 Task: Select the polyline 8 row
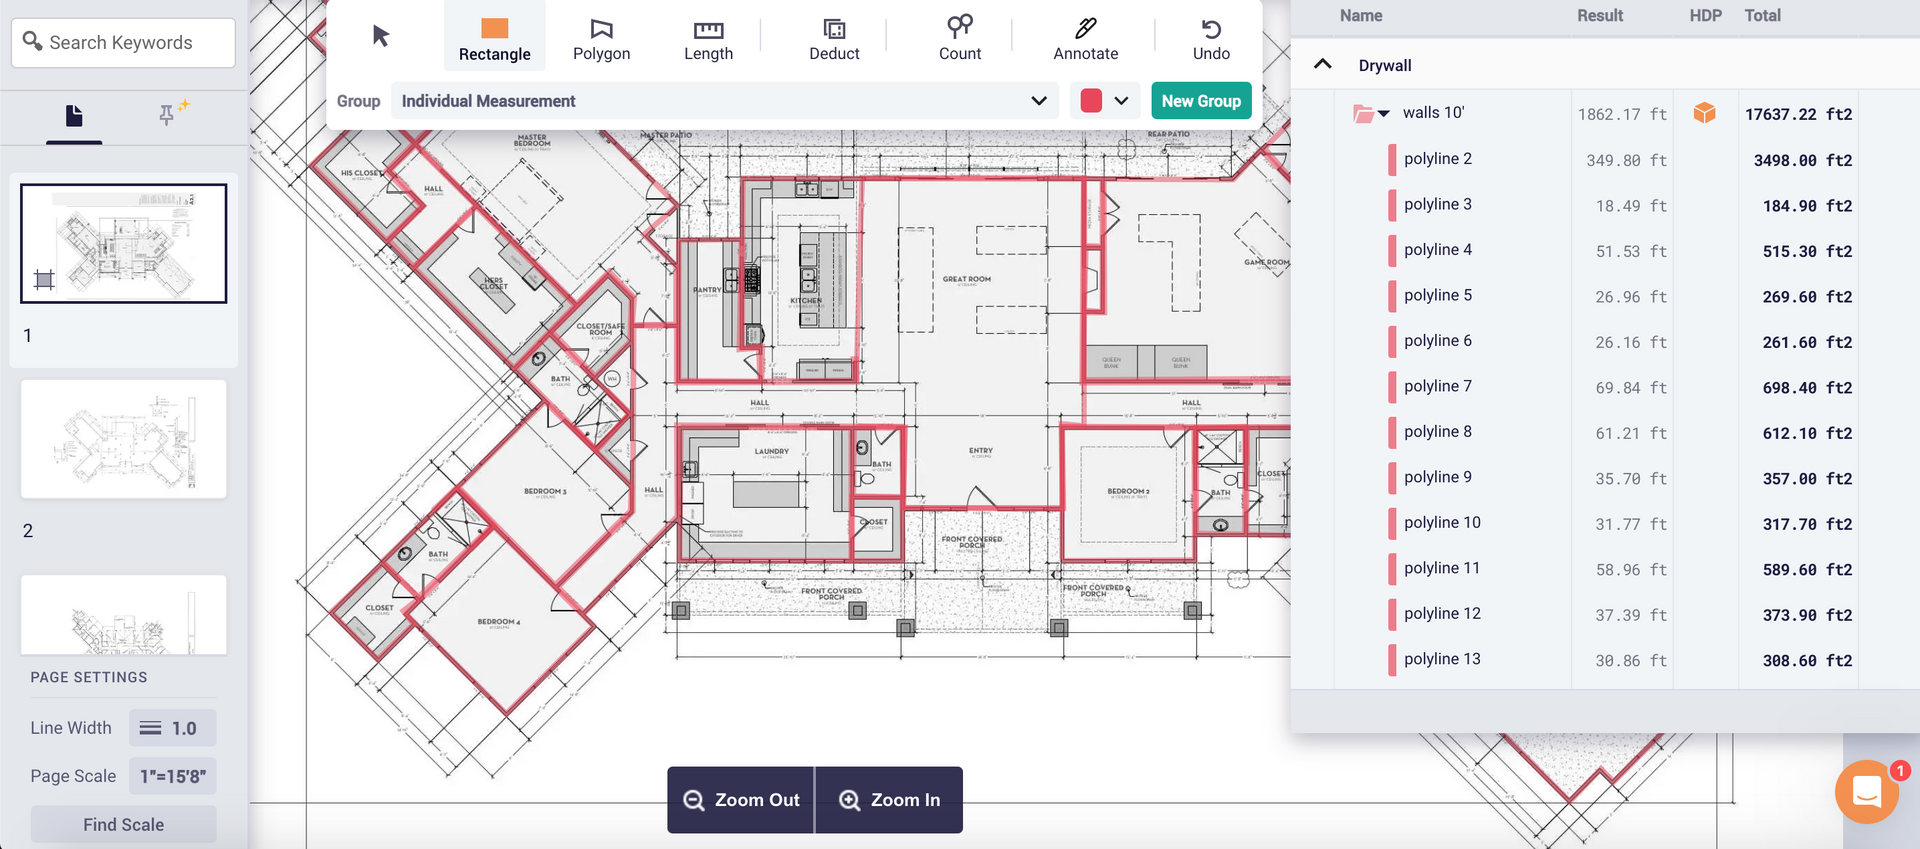pyautogui.click(x=1596, y=432)
